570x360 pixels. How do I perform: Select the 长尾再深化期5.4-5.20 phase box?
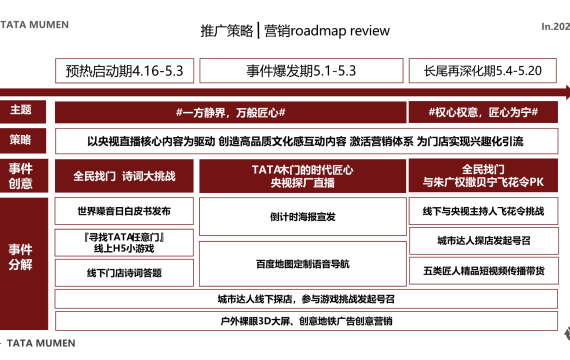click(x=483, y=71)
